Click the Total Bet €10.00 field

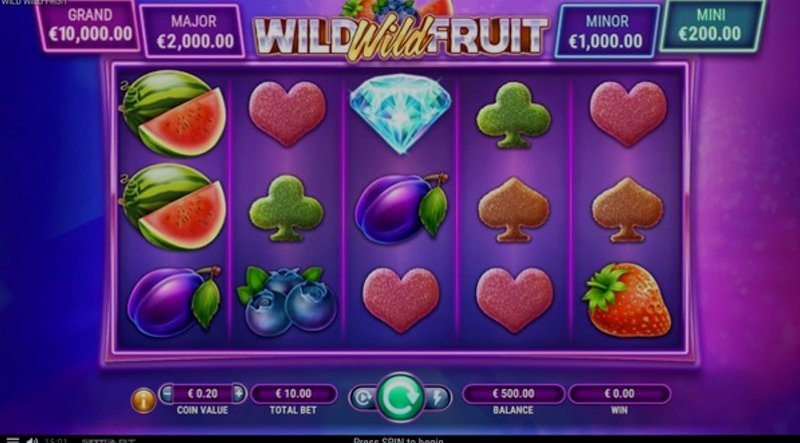tap(294, 393)
